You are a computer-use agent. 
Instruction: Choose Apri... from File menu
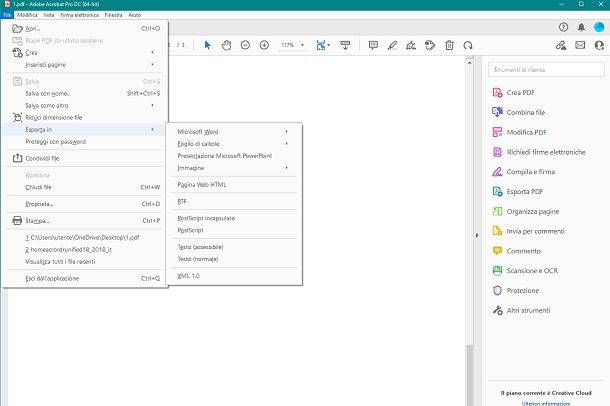point(84,28)
